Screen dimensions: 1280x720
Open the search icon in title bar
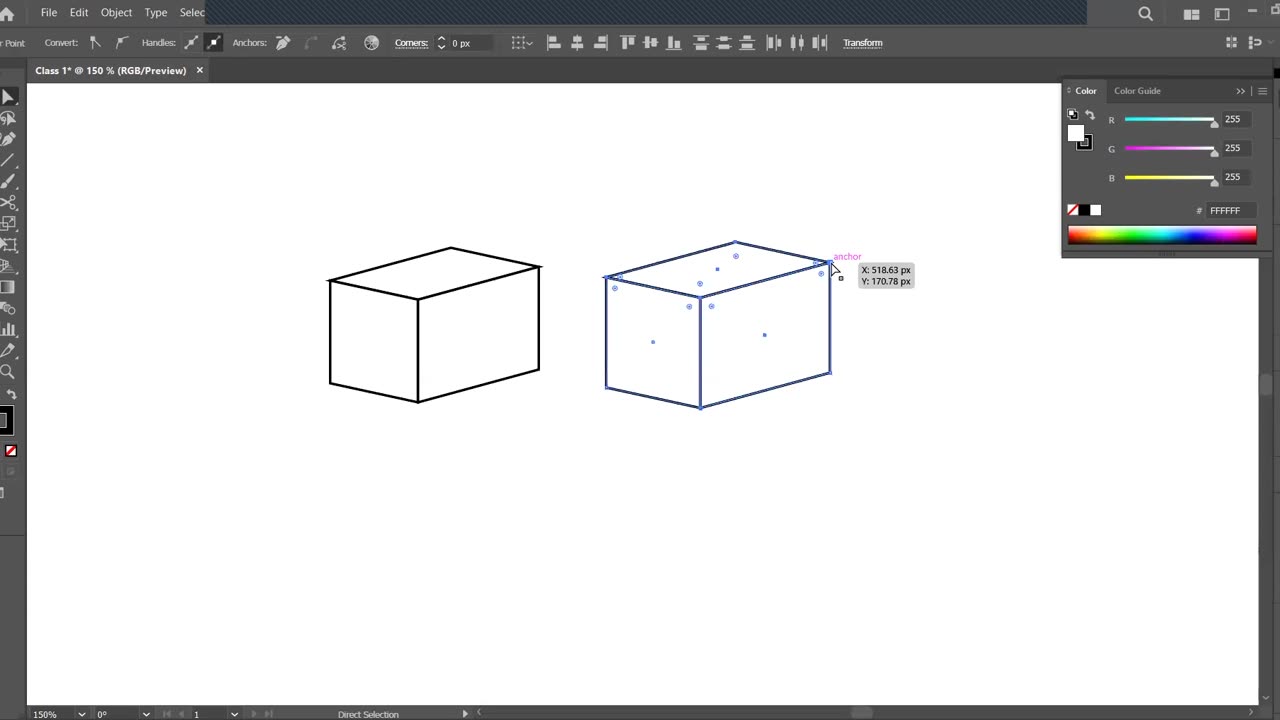[1146, 14]
